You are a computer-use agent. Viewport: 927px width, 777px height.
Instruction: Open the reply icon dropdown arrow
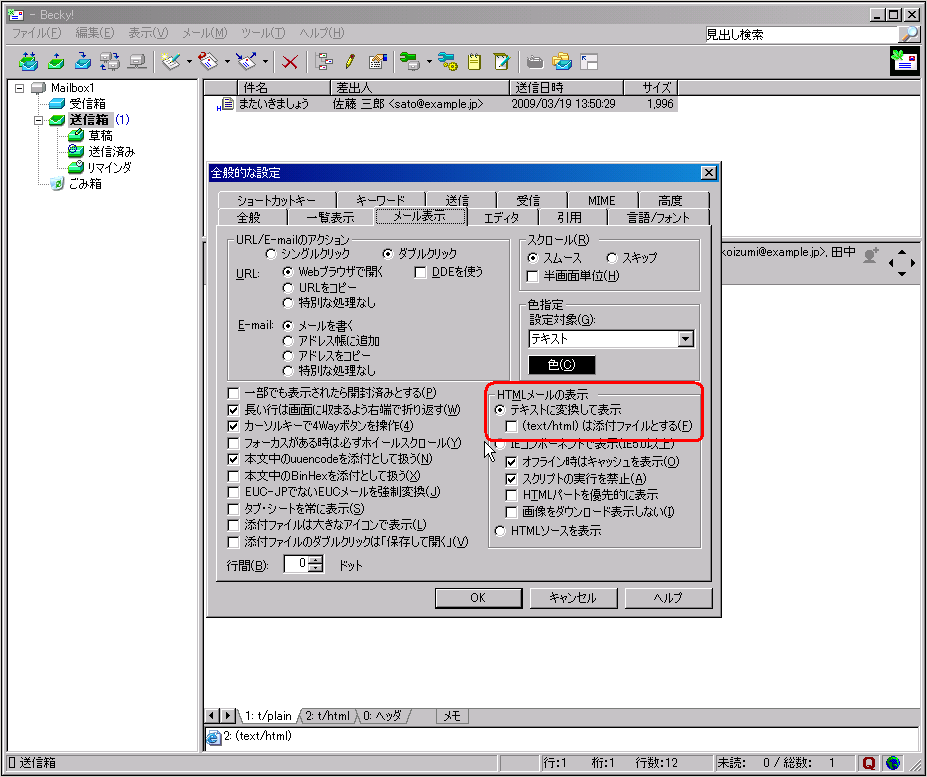227,61
